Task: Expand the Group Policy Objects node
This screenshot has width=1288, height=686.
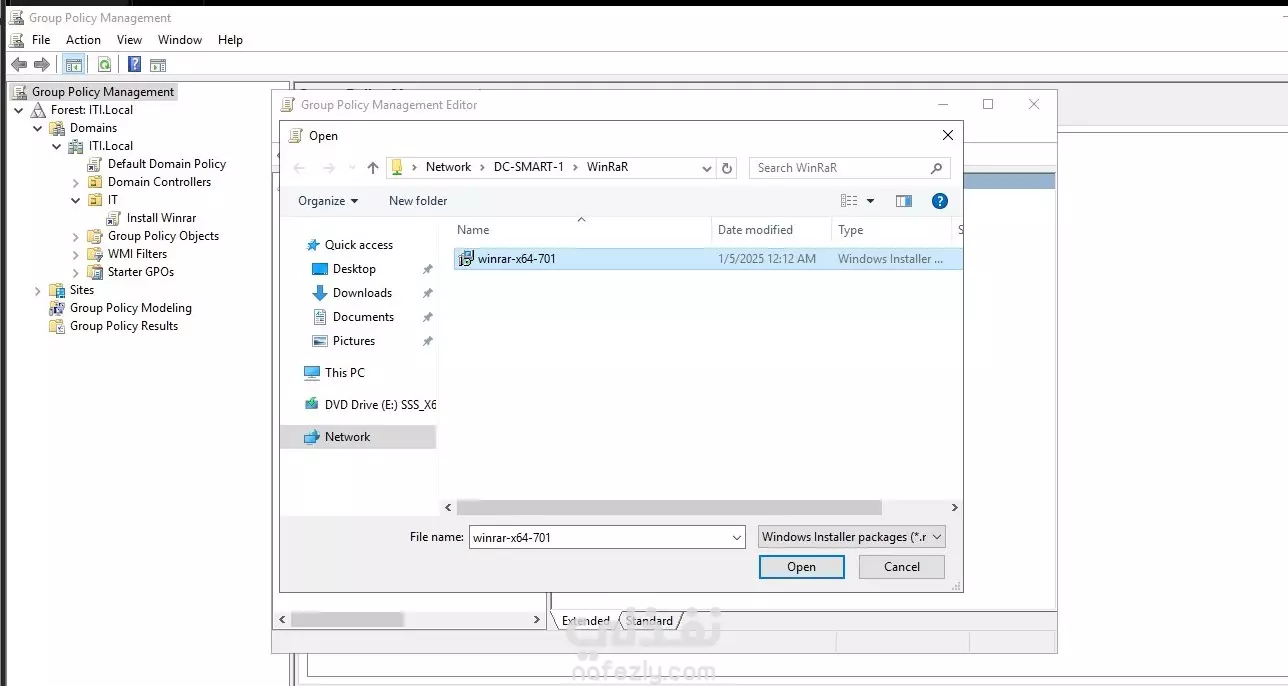Action: pyautogui.click(x=76, y=236)
